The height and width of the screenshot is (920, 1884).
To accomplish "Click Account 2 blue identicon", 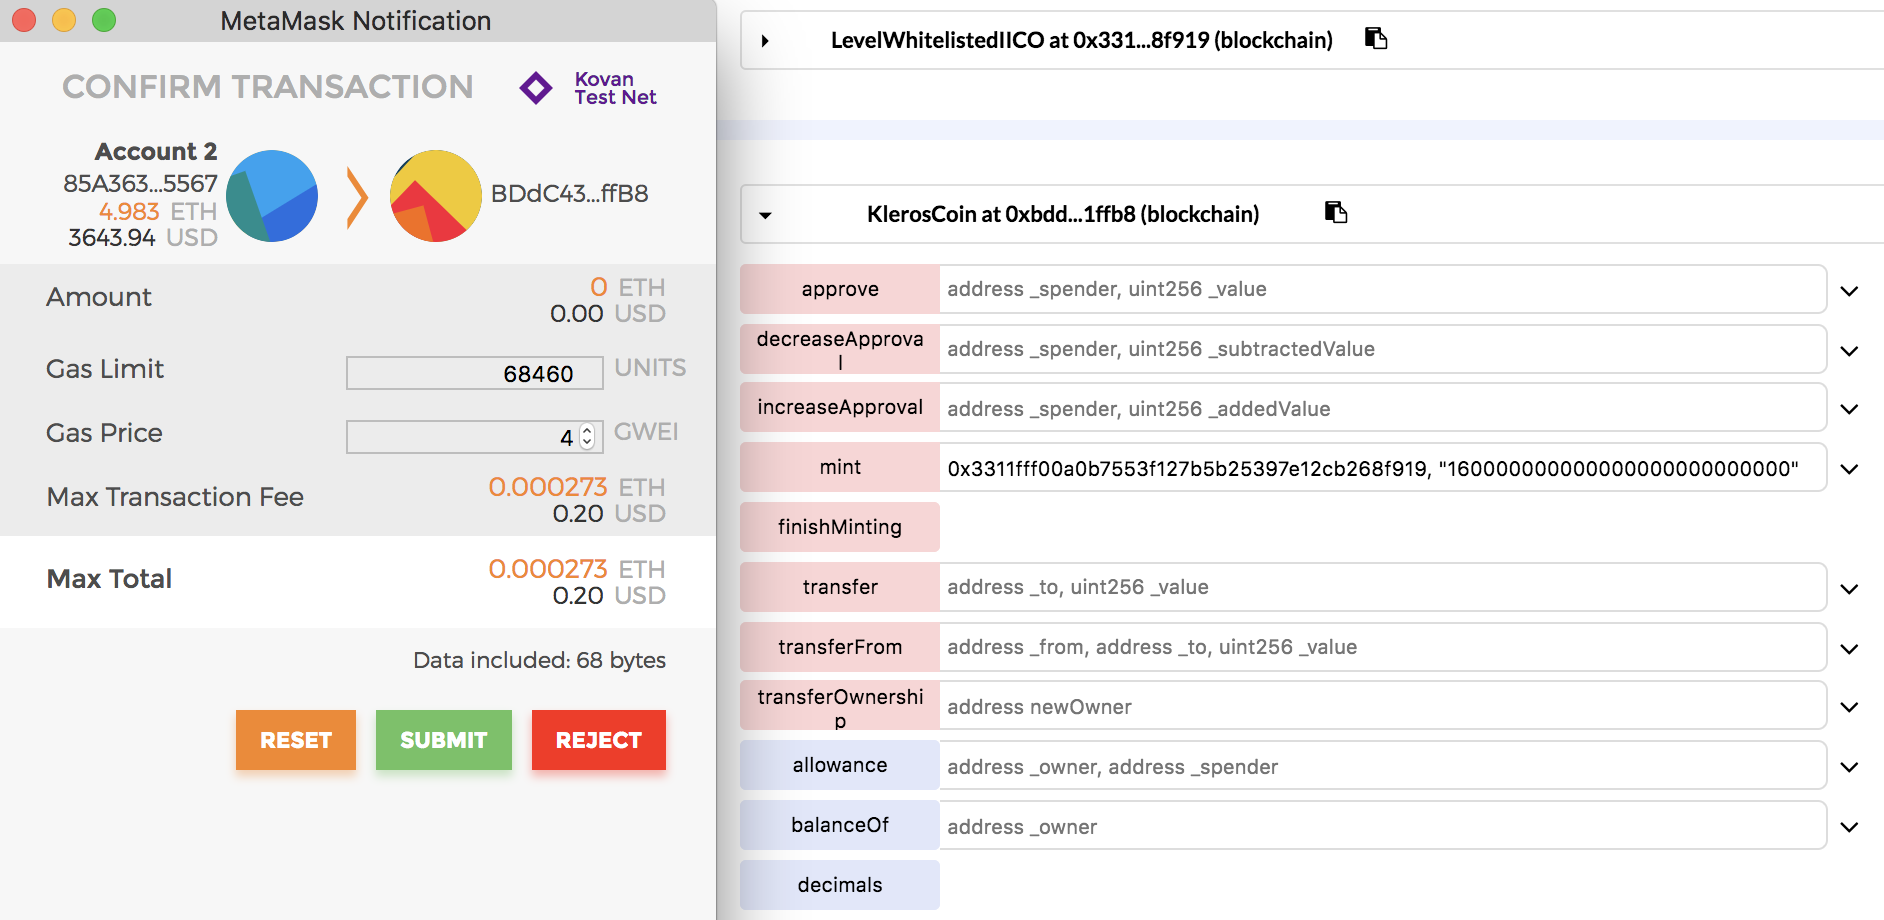I will 272,196.
